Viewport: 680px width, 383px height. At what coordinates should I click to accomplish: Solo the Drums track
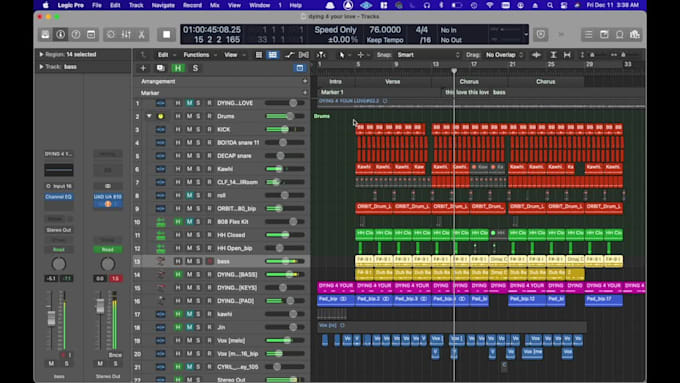click(x=198, y=116)
